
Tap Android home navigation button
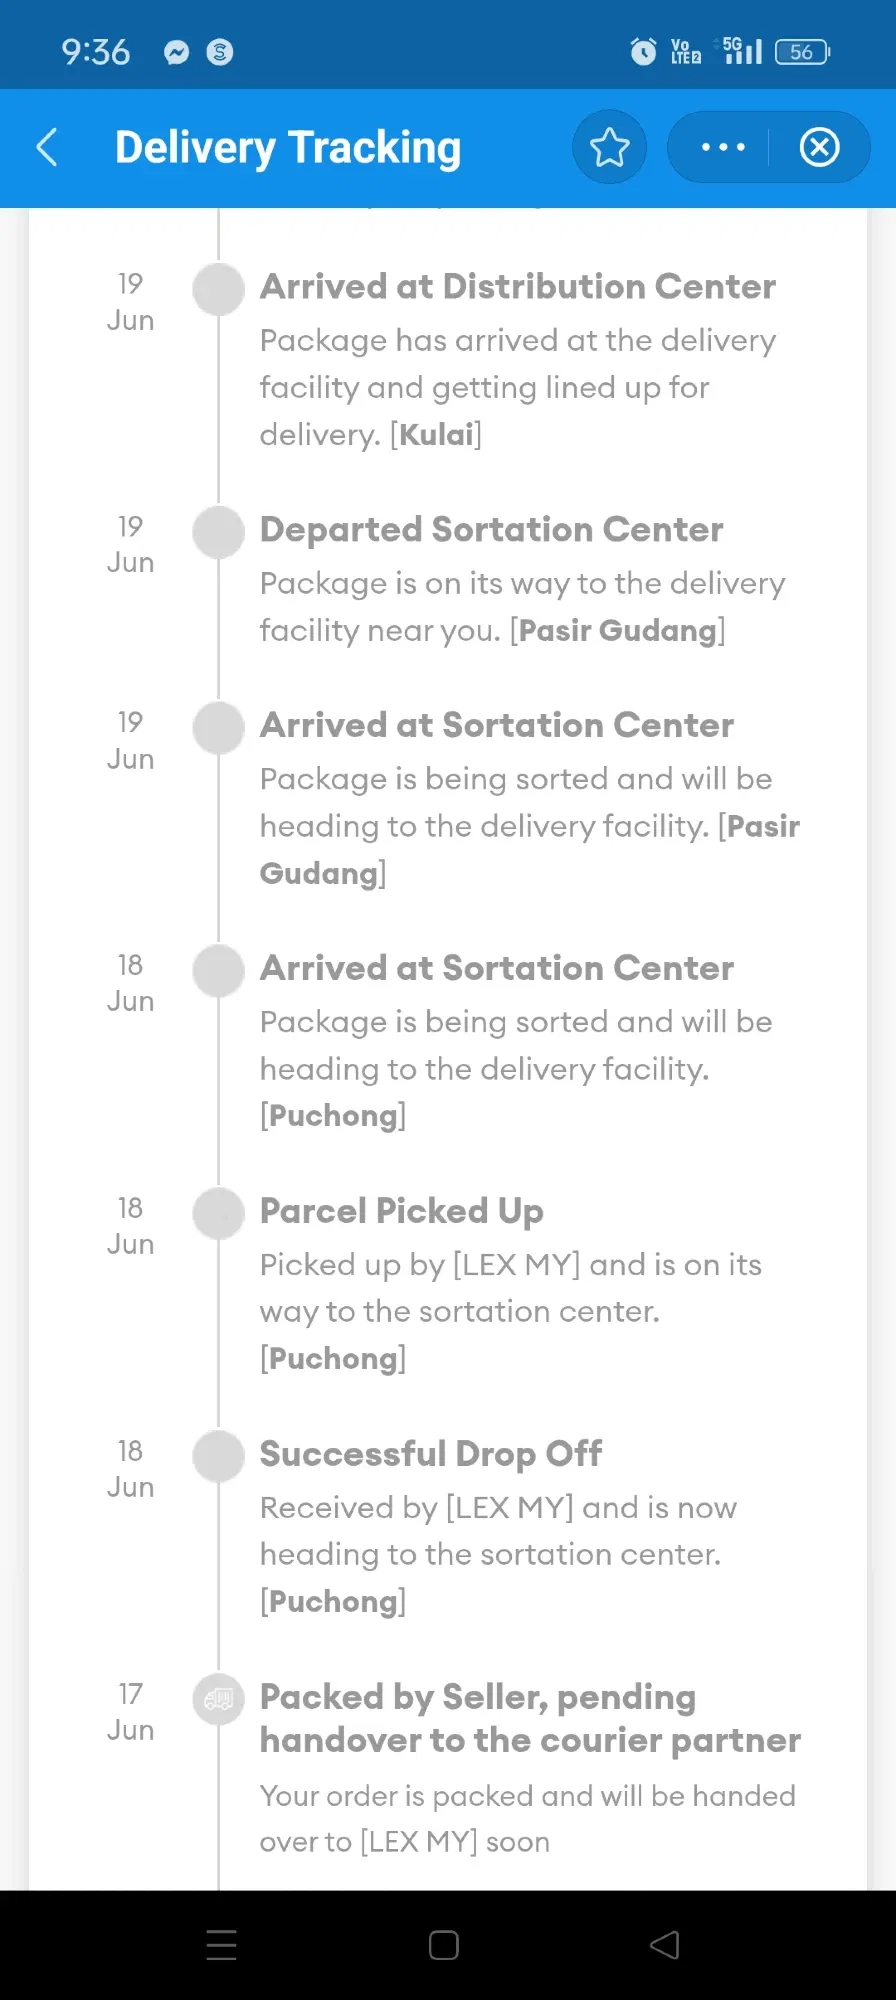pyautogui.click(x=444, y=1945)
